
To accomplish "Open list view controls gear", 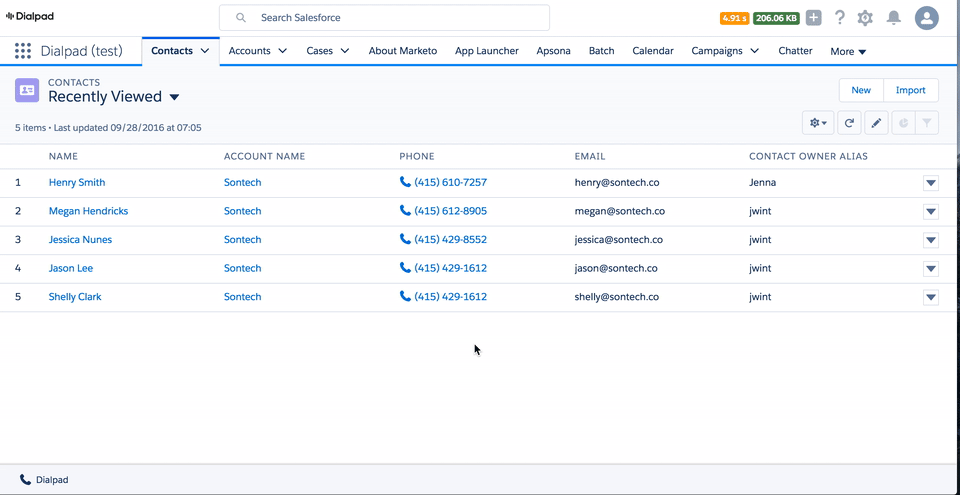I will [818, 123].
